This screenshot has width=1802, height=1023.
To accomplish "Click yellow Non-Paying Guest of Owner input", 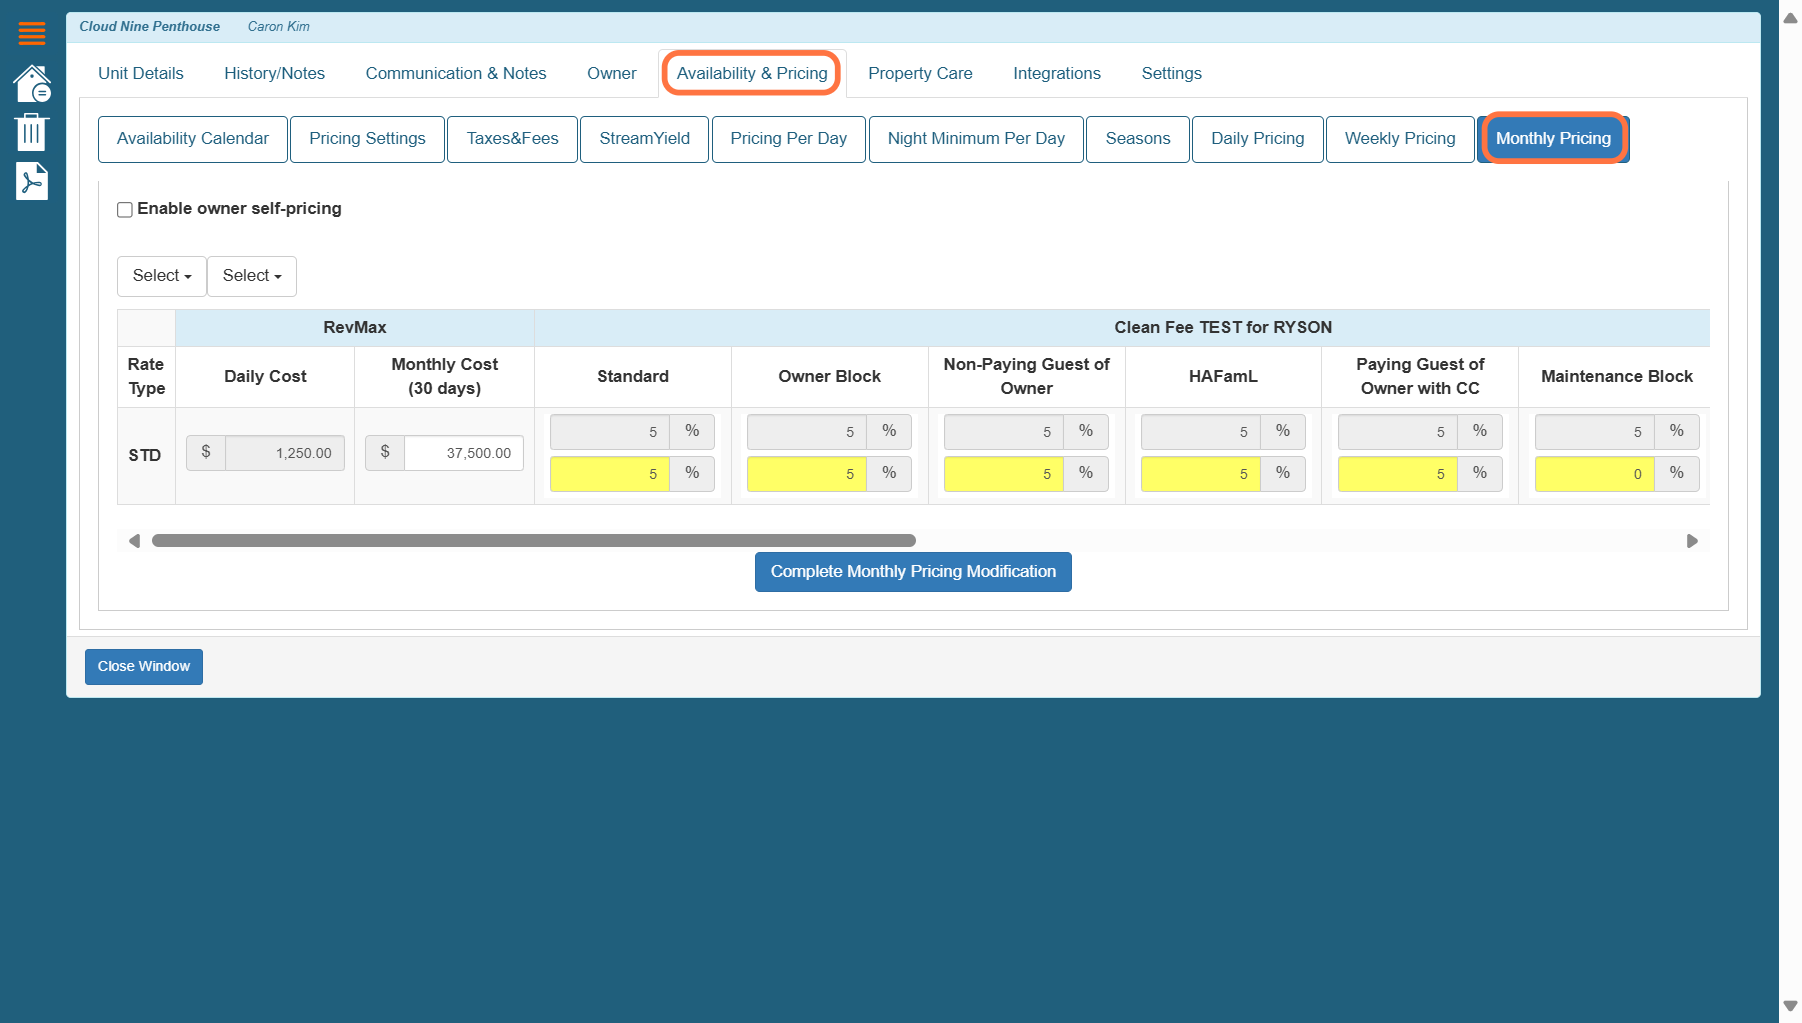I will point(1004,474).
